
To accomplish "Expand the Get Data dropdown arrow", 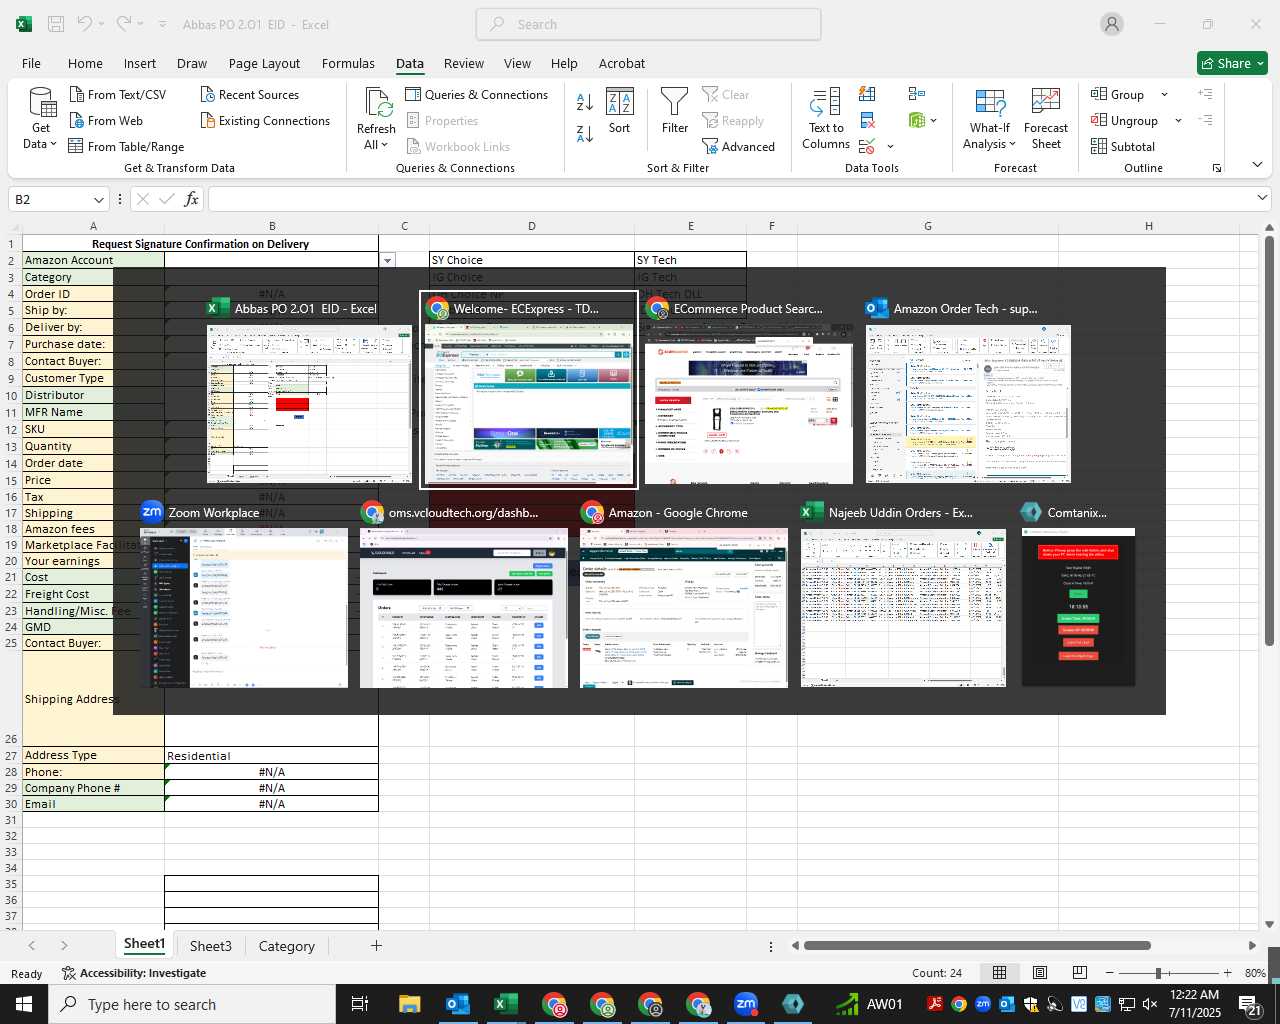I will pyautogui.click(x=53, y=144).
